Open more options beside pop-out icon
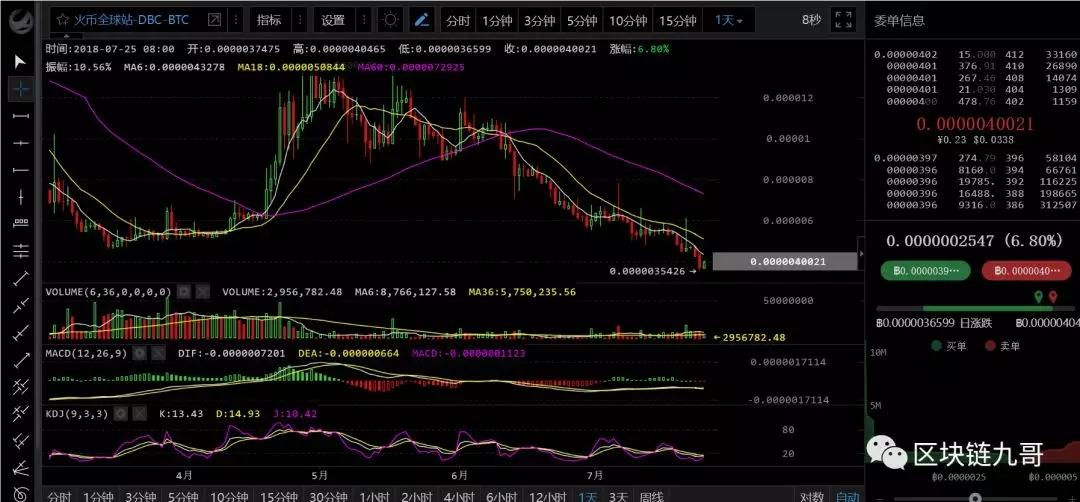1080x502 pixels. (x=236, y=20)
